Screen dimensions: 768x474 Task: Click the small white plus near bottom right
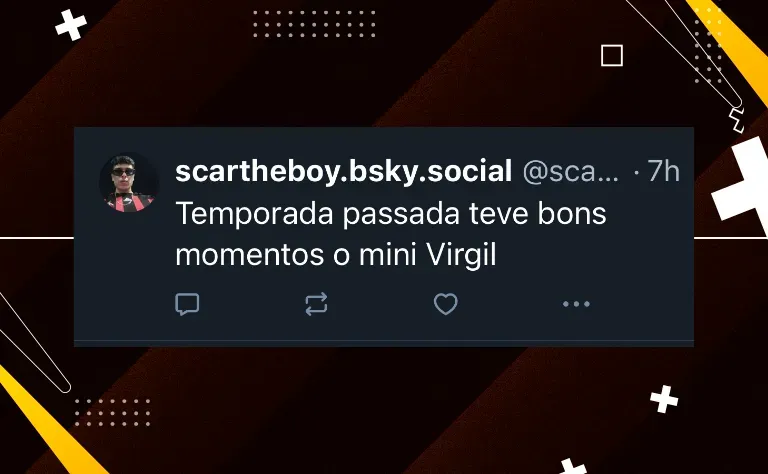click(x=664, y=399)
